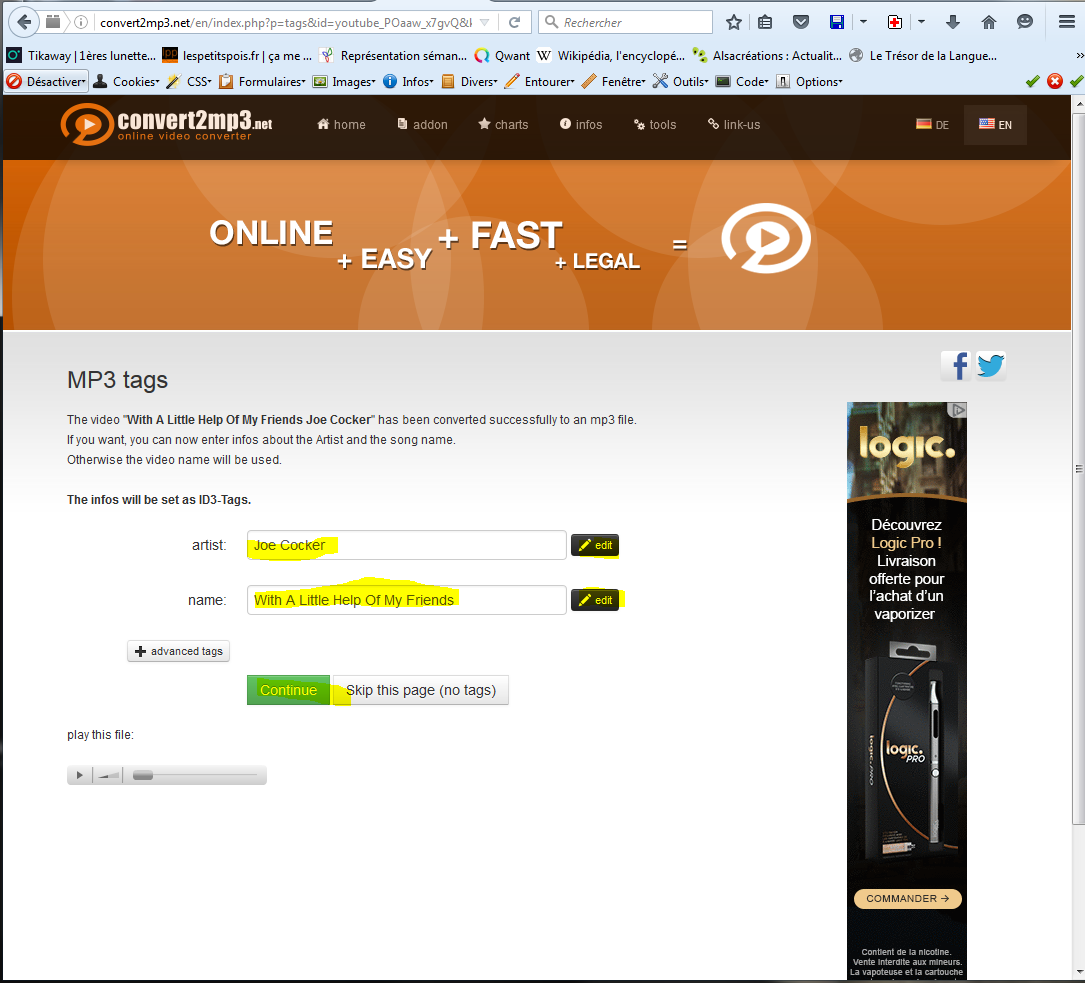Open the Représentation séman... bookmark
Screen dimensions: 1085x983
click(x=393, y=55)
